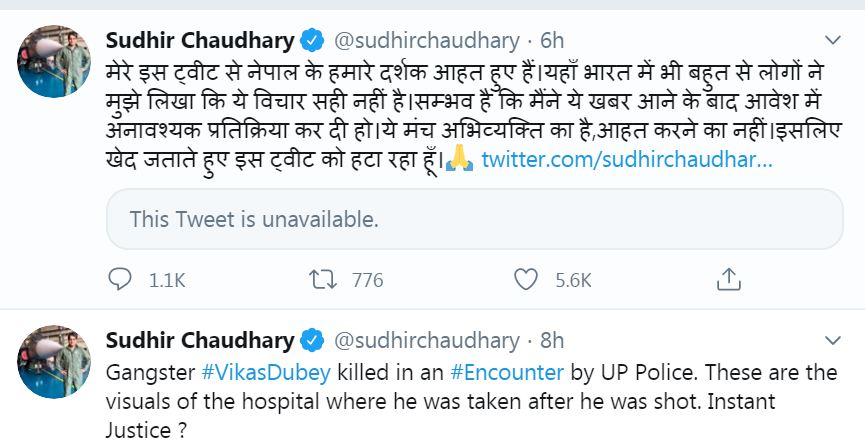Click the Sudhir Chaudhary name on the second tweet
The image size is (865, 440).
click(200, 339)
